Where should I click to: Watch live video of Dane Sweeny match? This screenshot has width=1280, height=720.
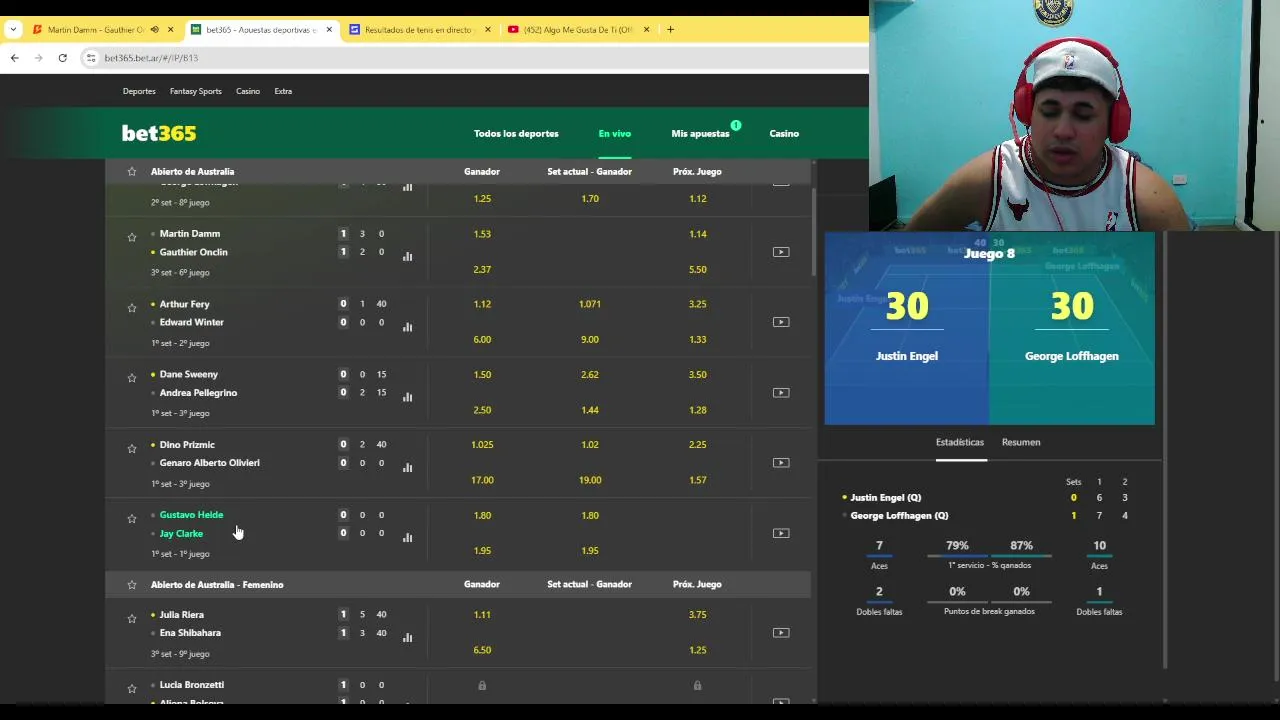click(781, 392)
